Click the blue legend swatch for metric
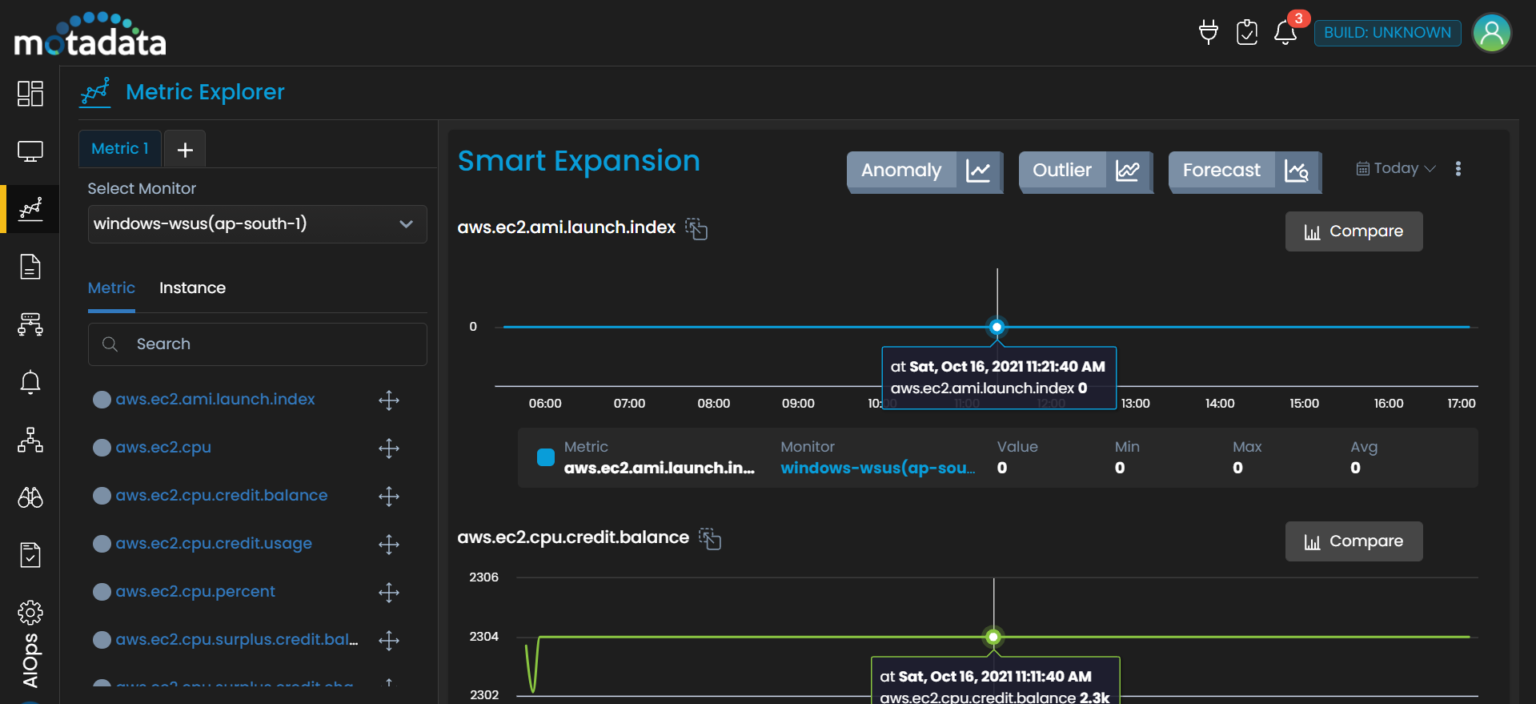Viewport: 1536px width, 704px height. tap(546, 457)
